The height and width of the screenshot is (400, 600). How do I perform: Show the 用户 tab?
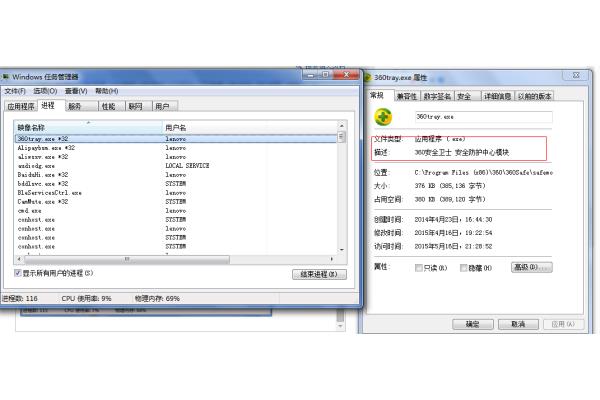click(165, 106)
